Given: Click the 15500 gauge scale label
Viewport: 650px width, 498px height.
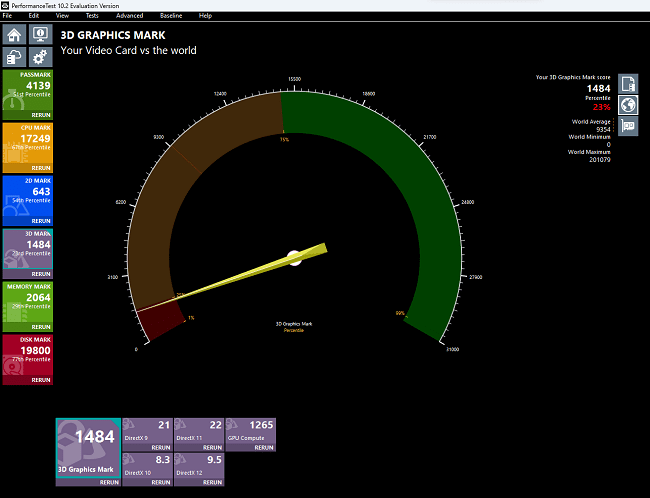Looking at the screenshot, I should [x=294, y=79].
